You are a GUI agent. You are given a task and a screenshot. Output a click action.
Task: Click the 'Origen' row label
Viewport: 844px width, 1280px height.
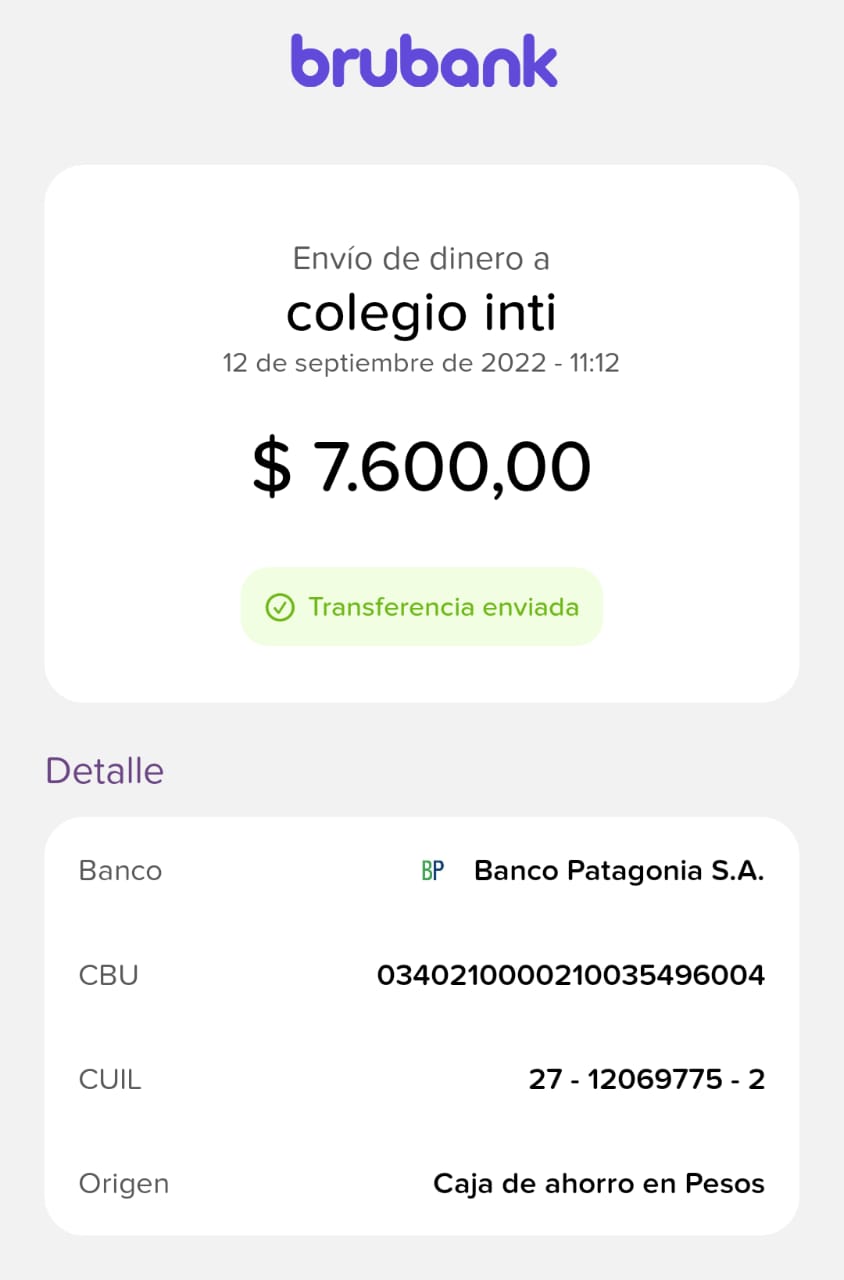[x=124, y=1184]
